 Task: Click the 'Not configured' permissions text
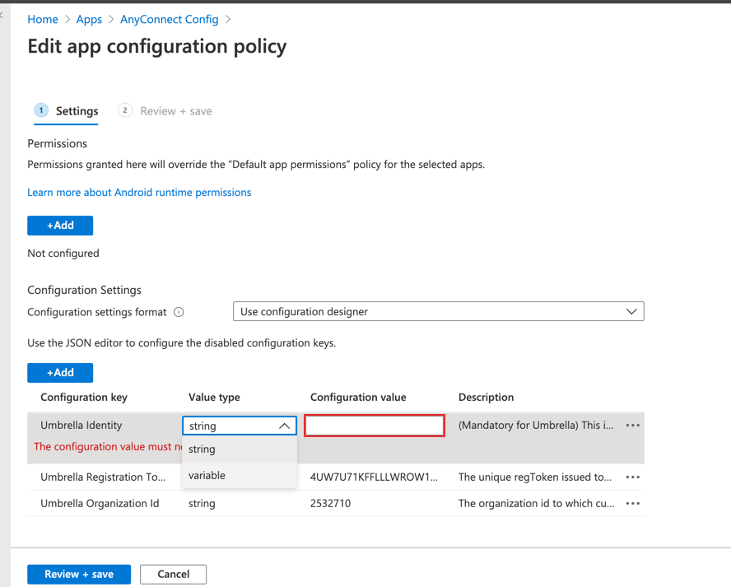click(63, 253)
